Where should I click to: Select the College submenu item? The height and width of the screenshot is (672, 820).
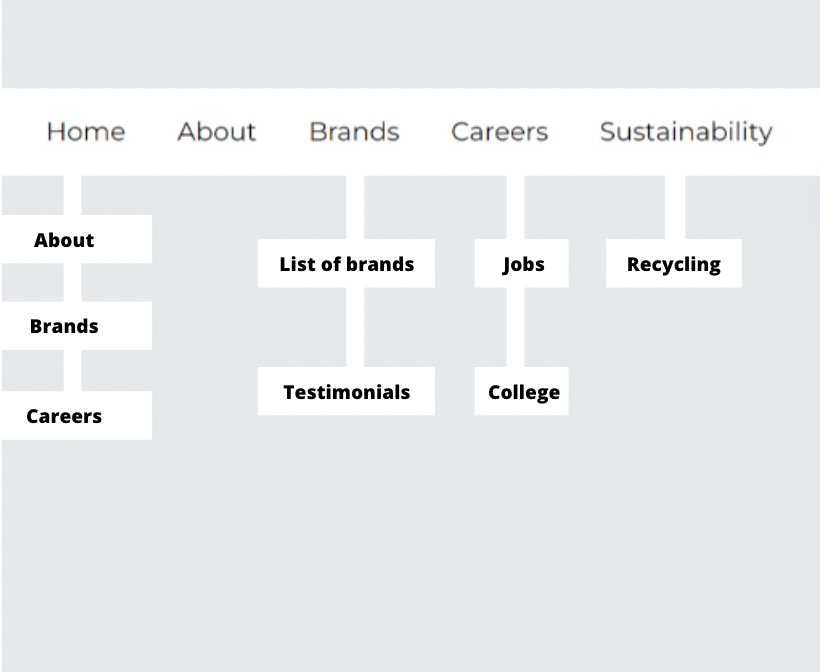pos(521,392)
